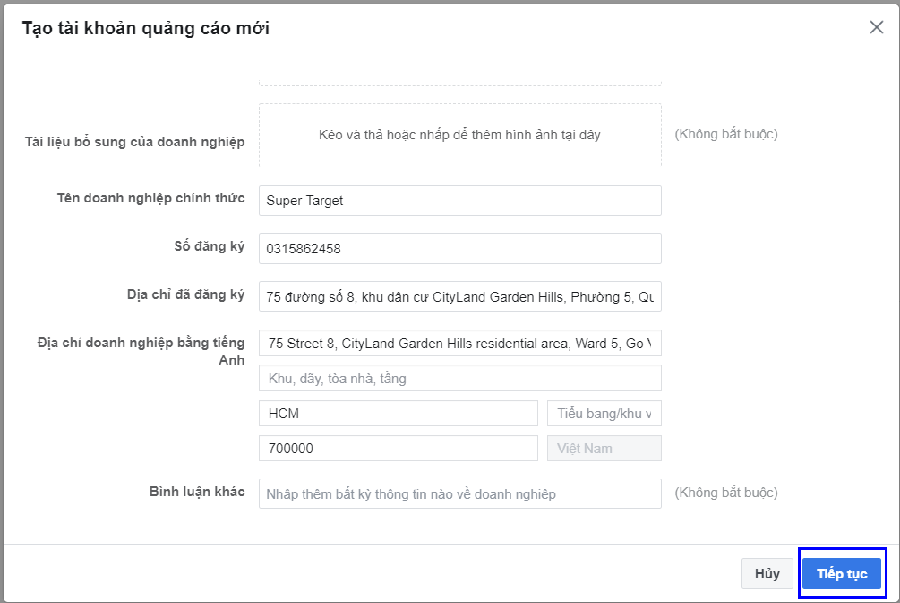This screenshot has width=900, height=603.
Task: Select the postal code field 700000
Action: (398, 448)
